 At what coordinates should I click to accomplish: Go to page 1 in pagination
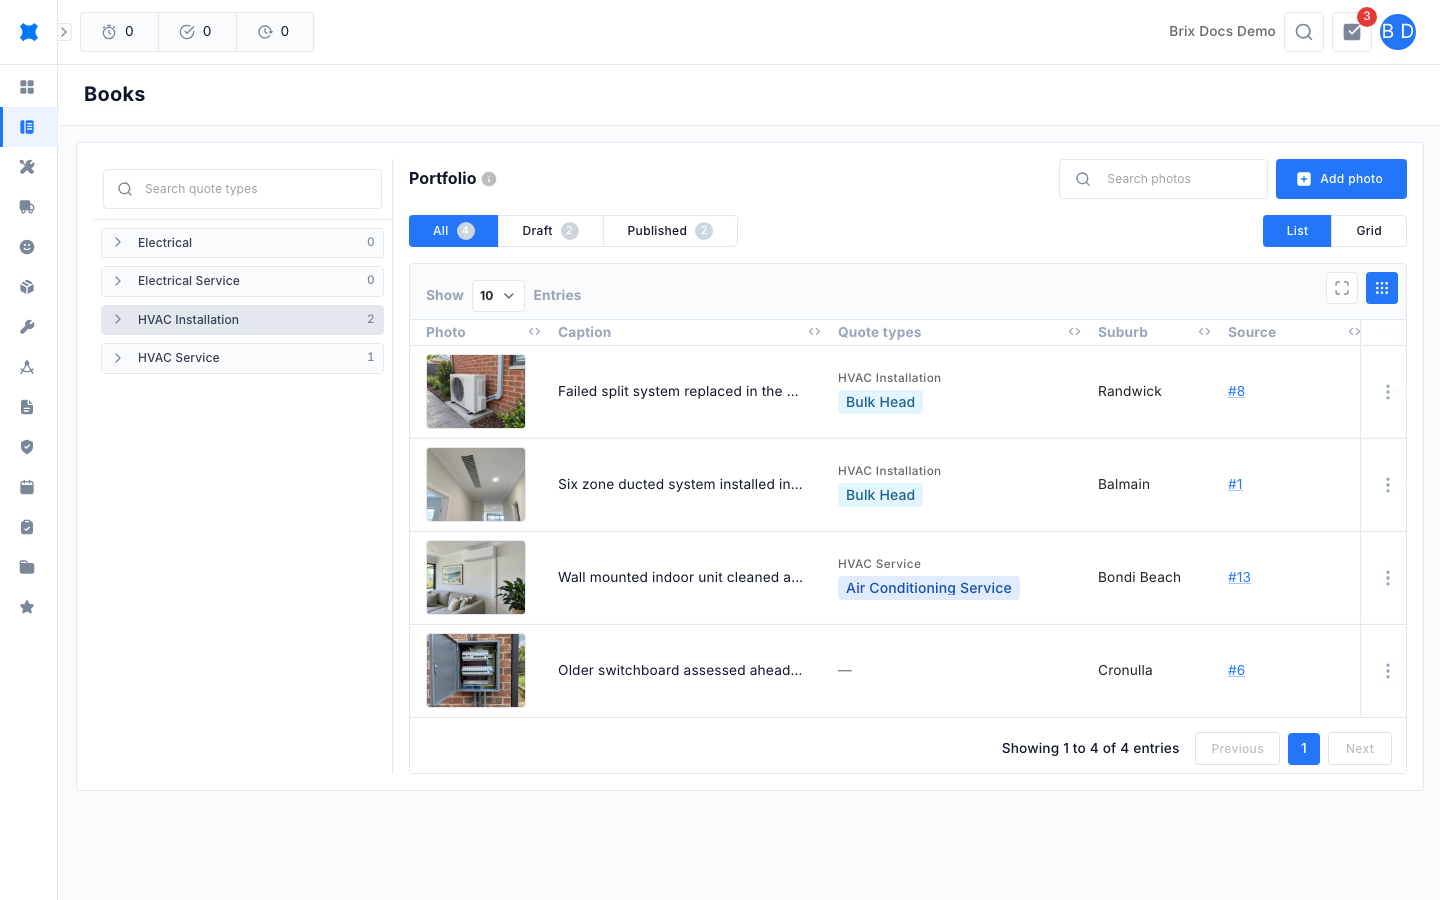(1304, 749)
